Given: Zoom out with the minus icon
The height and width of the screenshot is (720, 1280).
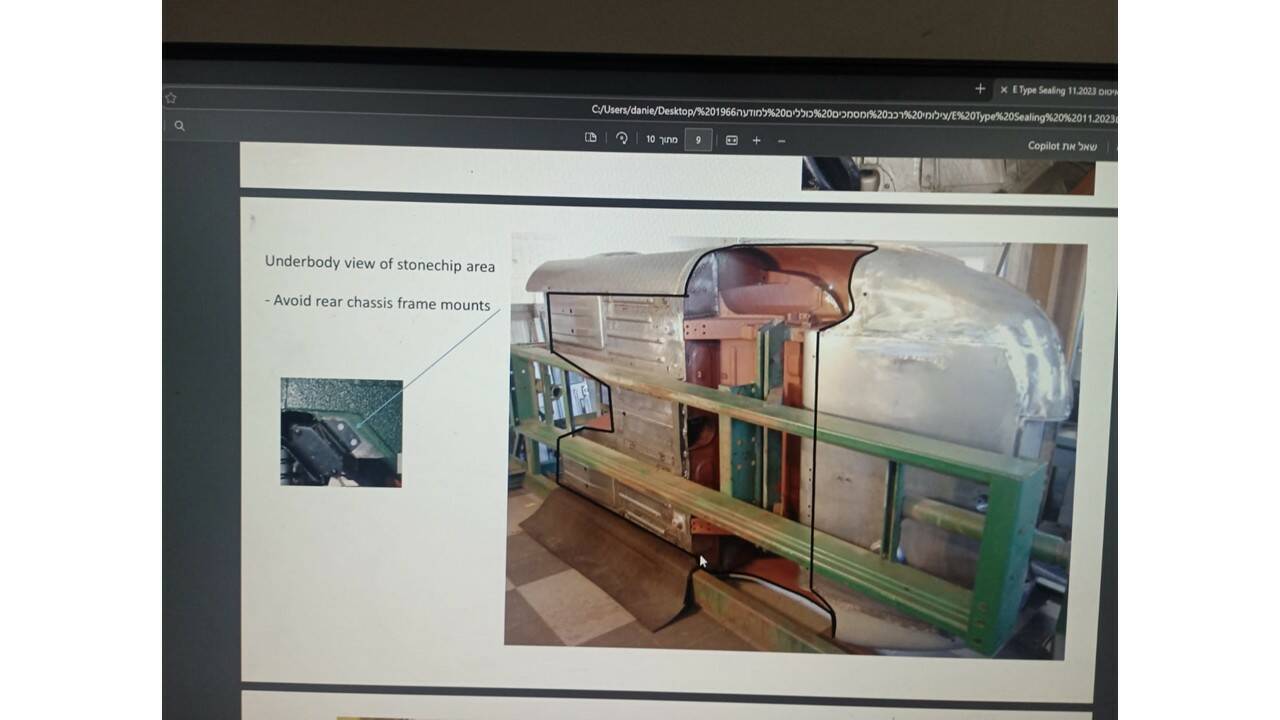Looking at the screenshot, I should [x=781, y=140].
